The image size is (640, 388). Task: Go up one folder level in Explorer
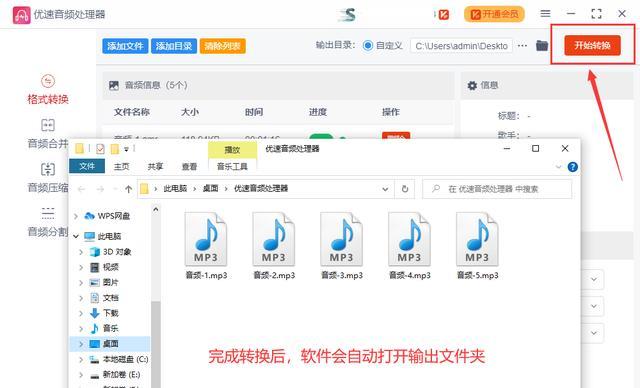pos(129,189)
